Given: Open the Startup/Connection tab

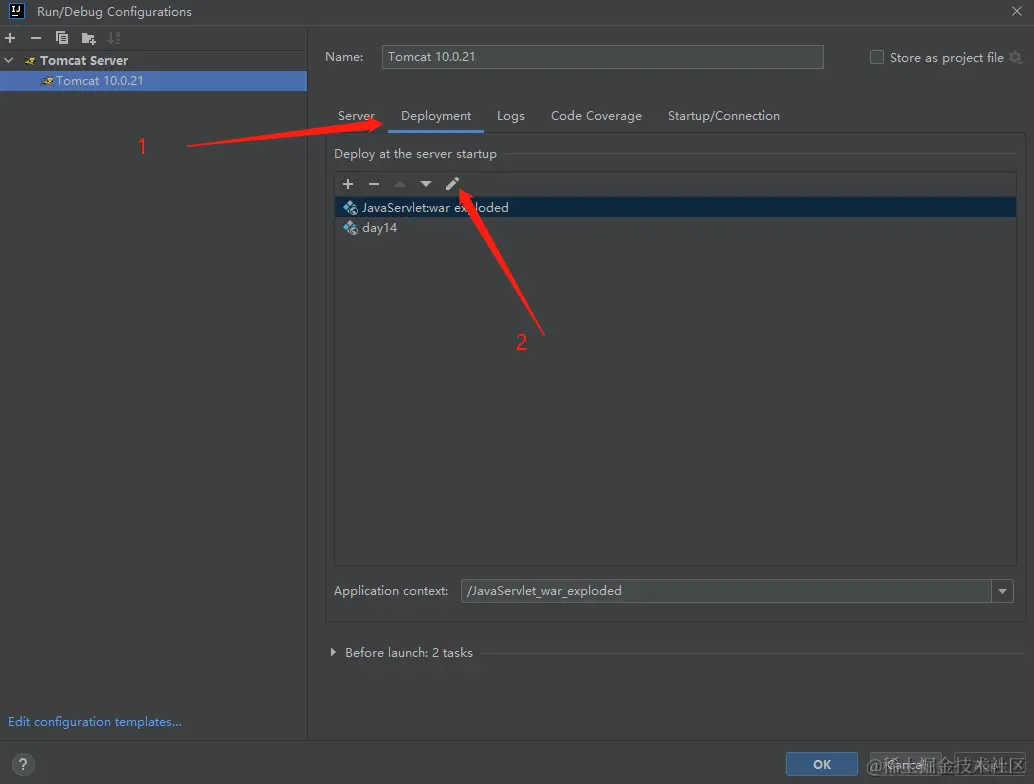Looking at the screenshot, I should [723, 115].
